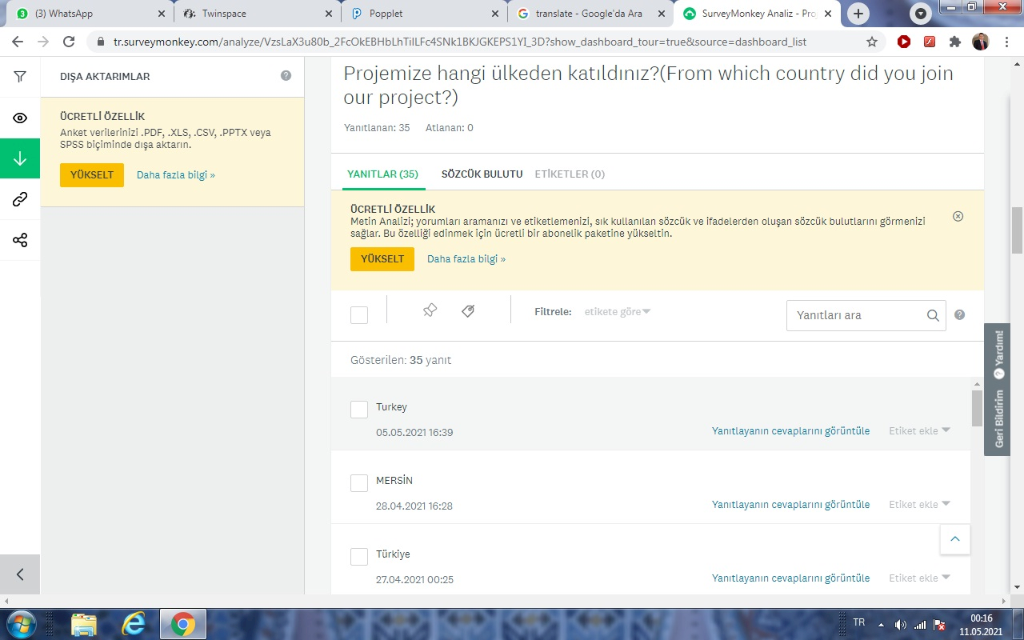
Task: Open the share sidebar icon
Action: 20,240
